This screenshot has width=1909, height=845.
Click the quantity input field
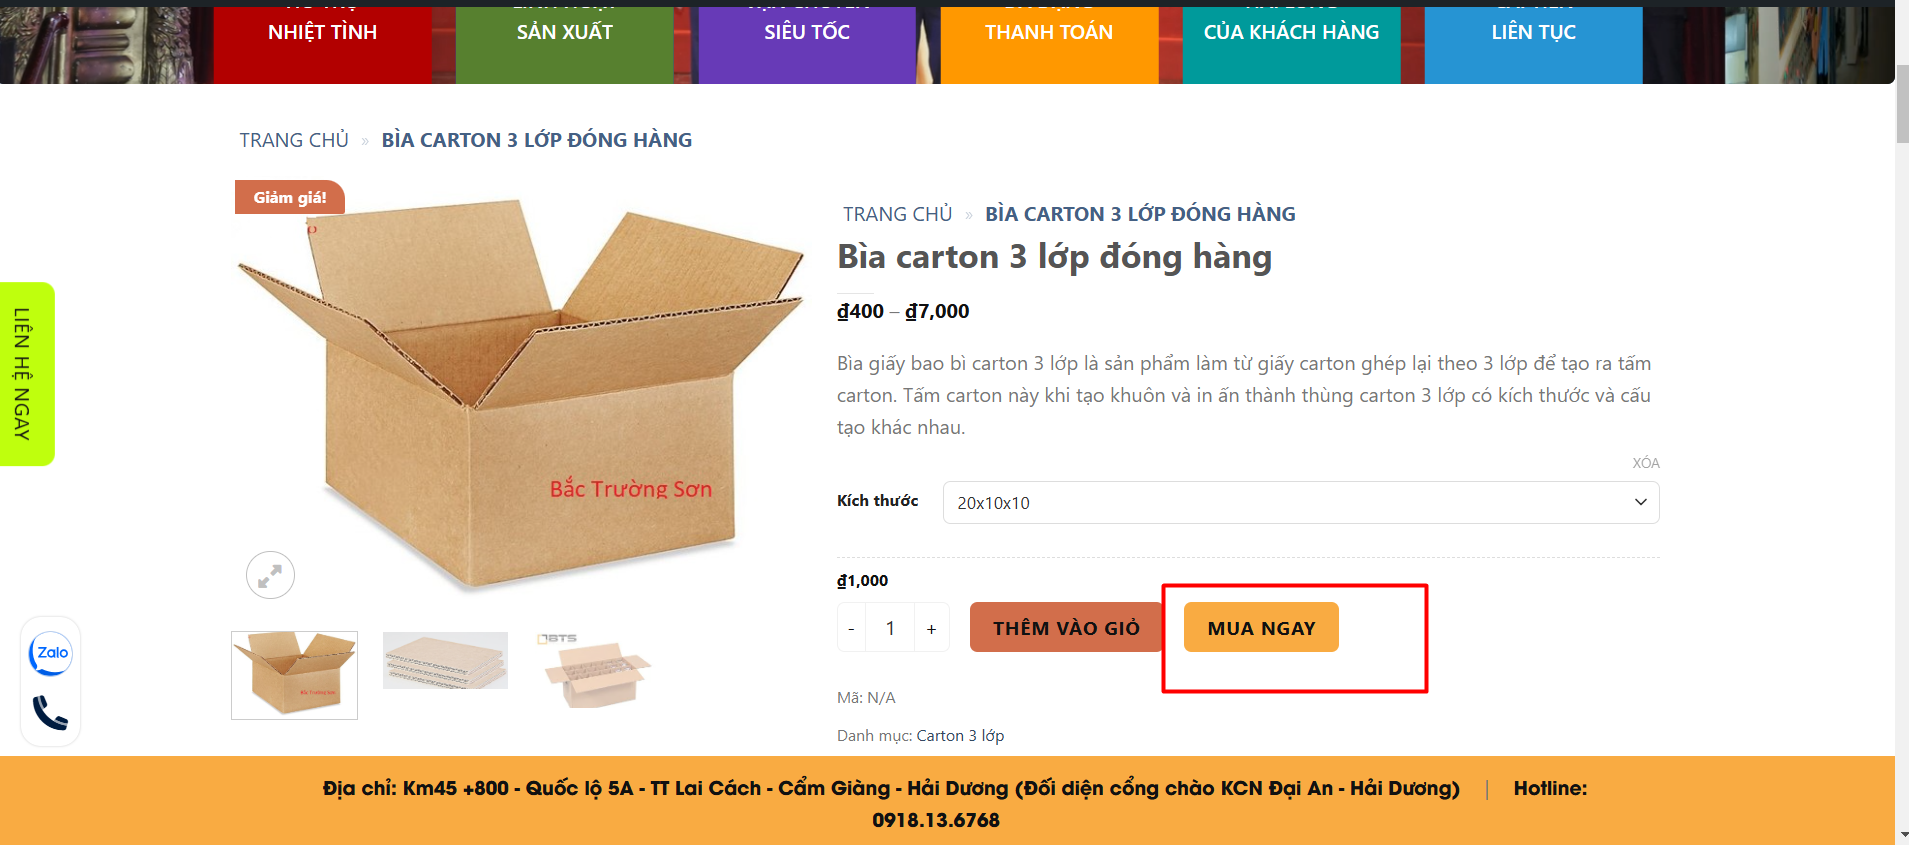click(x=890, y=629)
